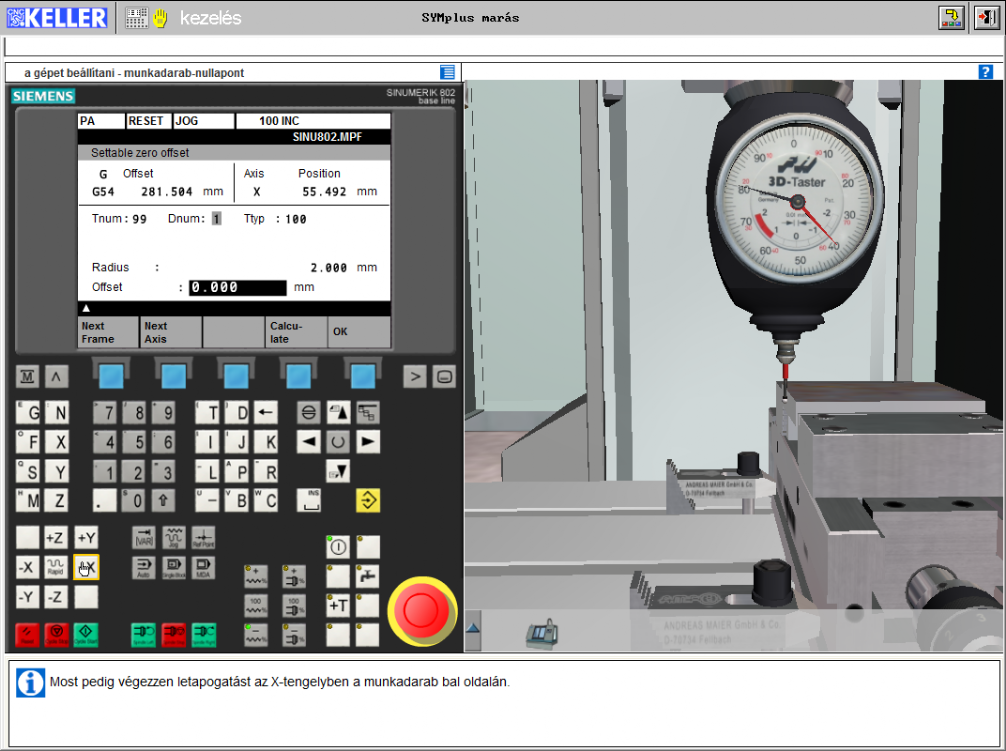Click the backspace left-arrow key

pyautogui.click(x=266, y=412)
